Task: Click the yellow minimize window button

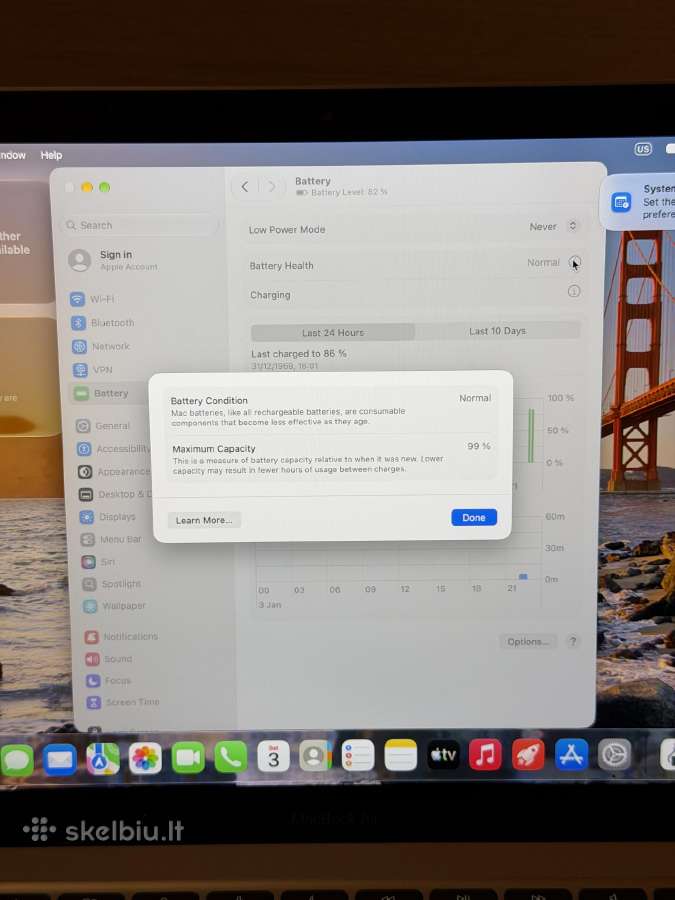Action: [87, 187]
